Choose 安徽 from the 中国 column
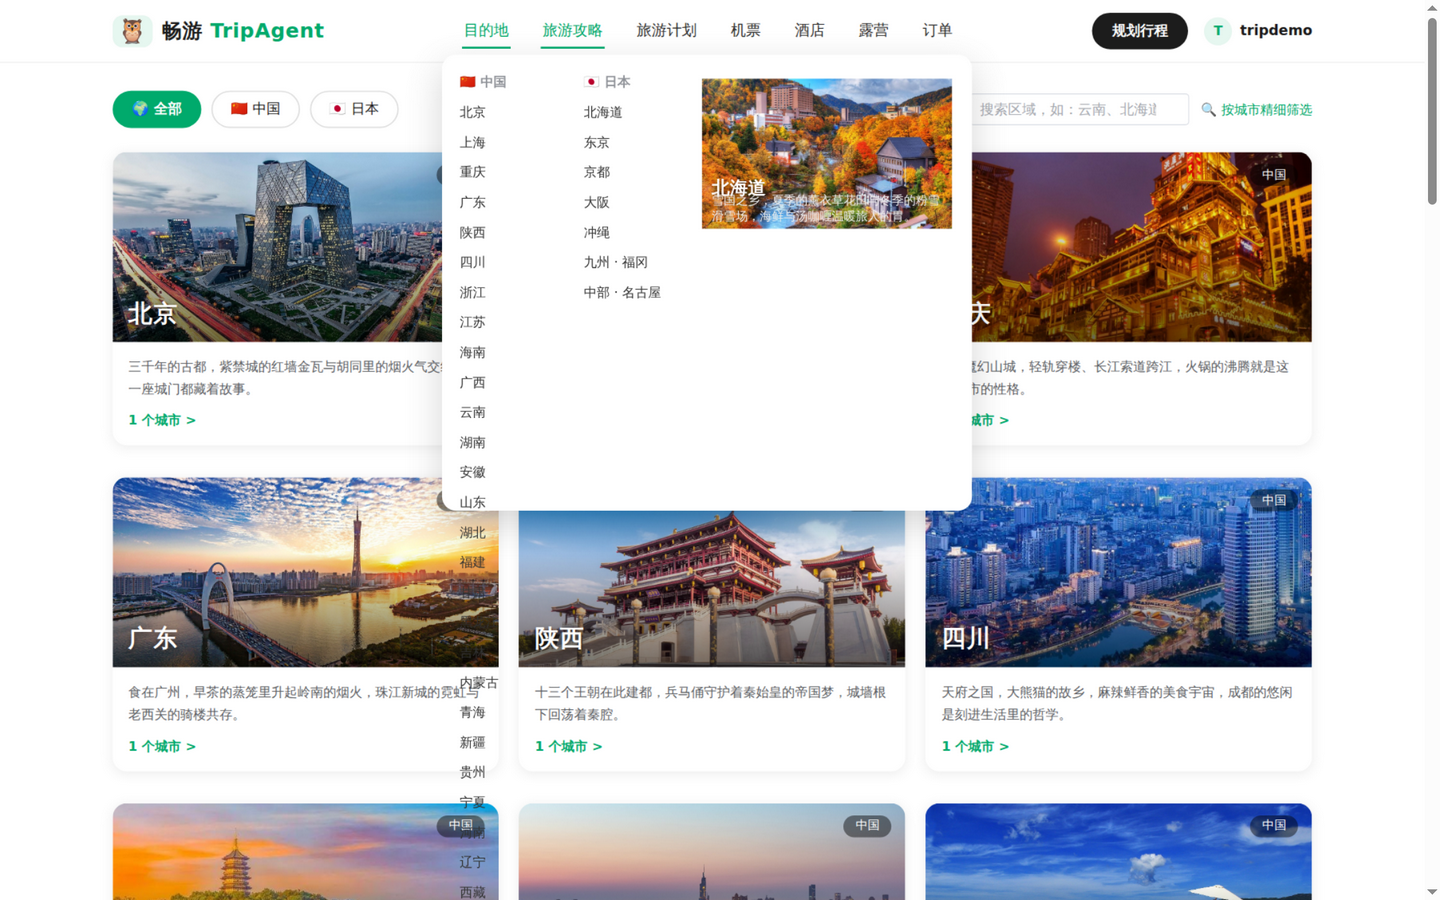 472,472
